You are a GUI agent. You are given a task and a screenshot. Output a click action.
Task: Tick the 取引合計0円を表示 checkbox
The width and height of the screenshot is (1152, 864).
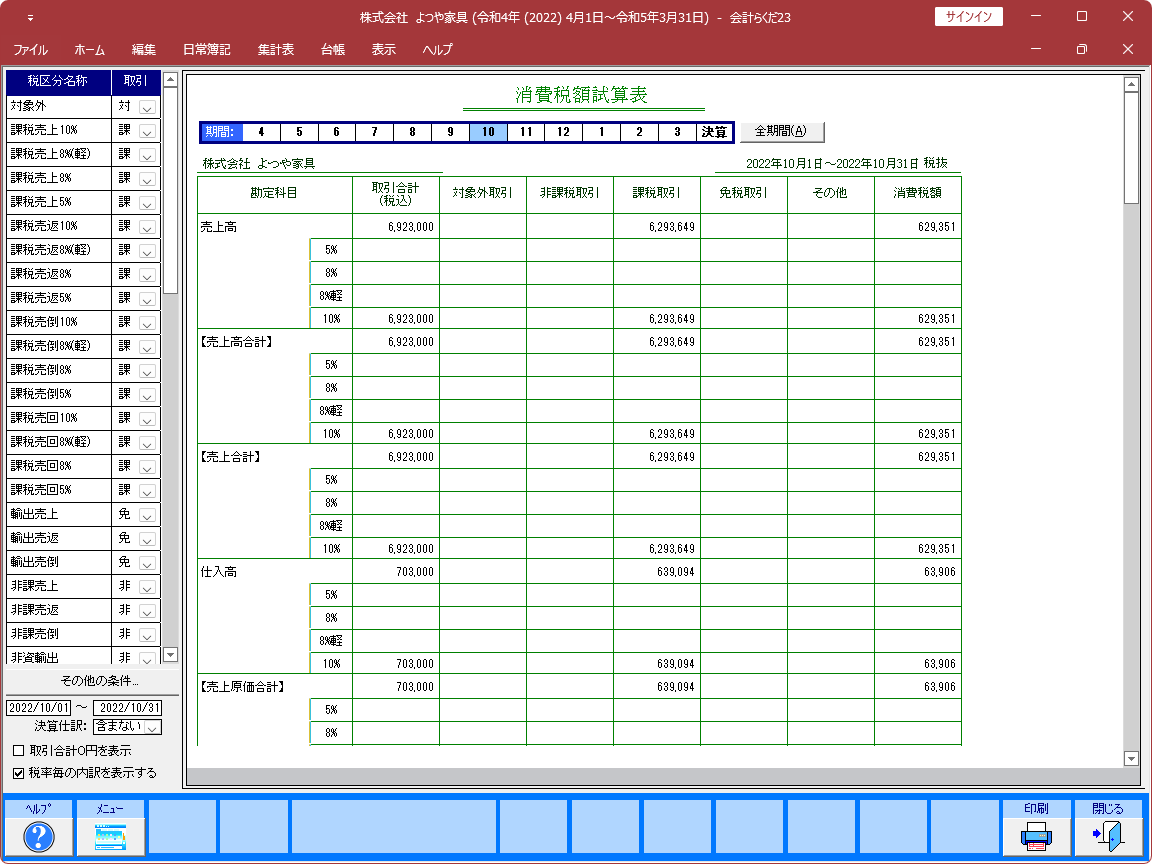point(19,751)
